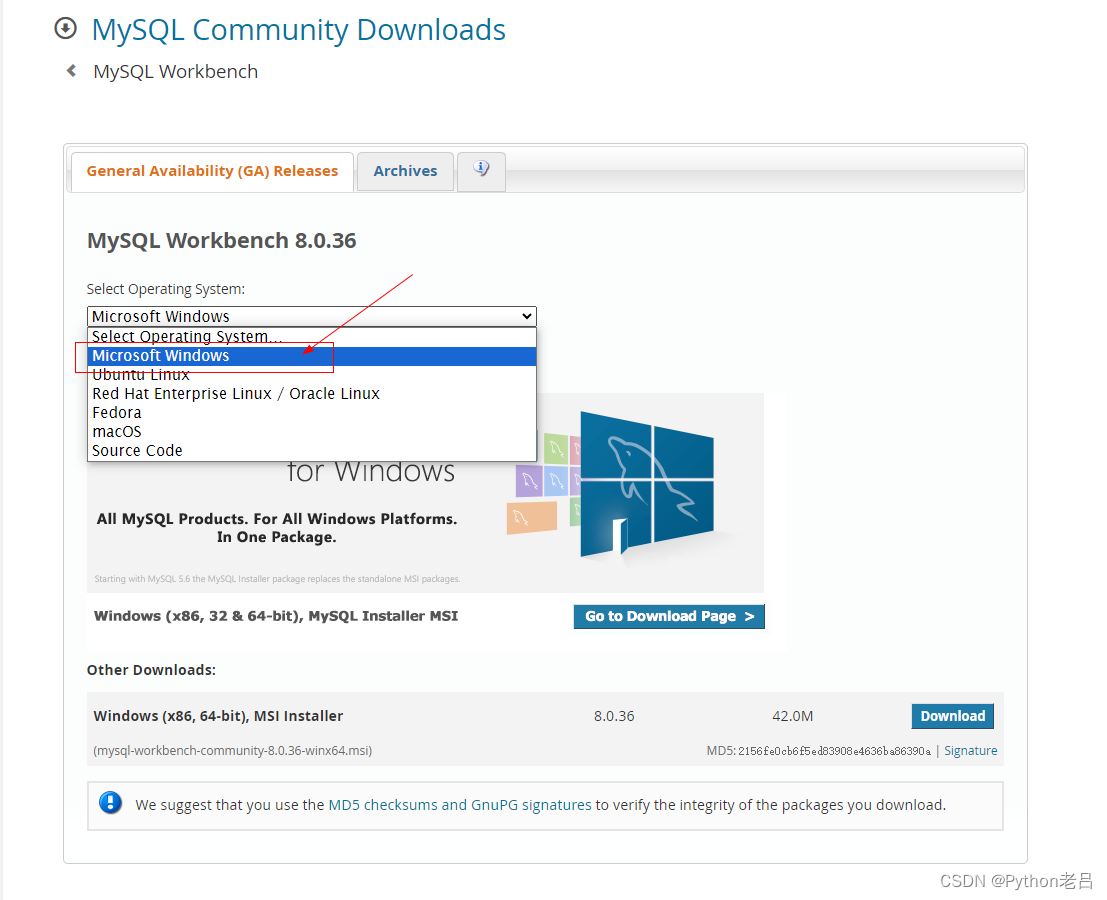
Task: Click the 'Windows (x86, 64-bit), MSI Installer' title
Action: (x=218, y=716)
